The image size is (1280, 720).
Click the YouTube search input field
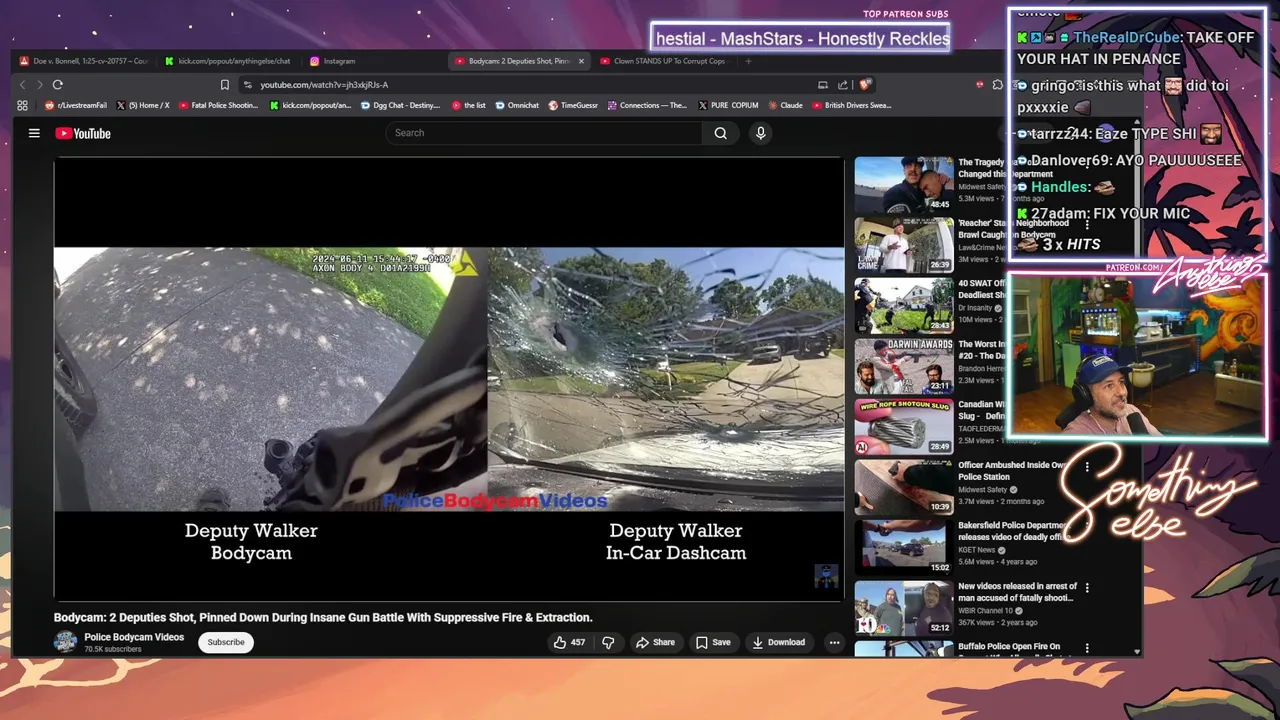point(544,133)
